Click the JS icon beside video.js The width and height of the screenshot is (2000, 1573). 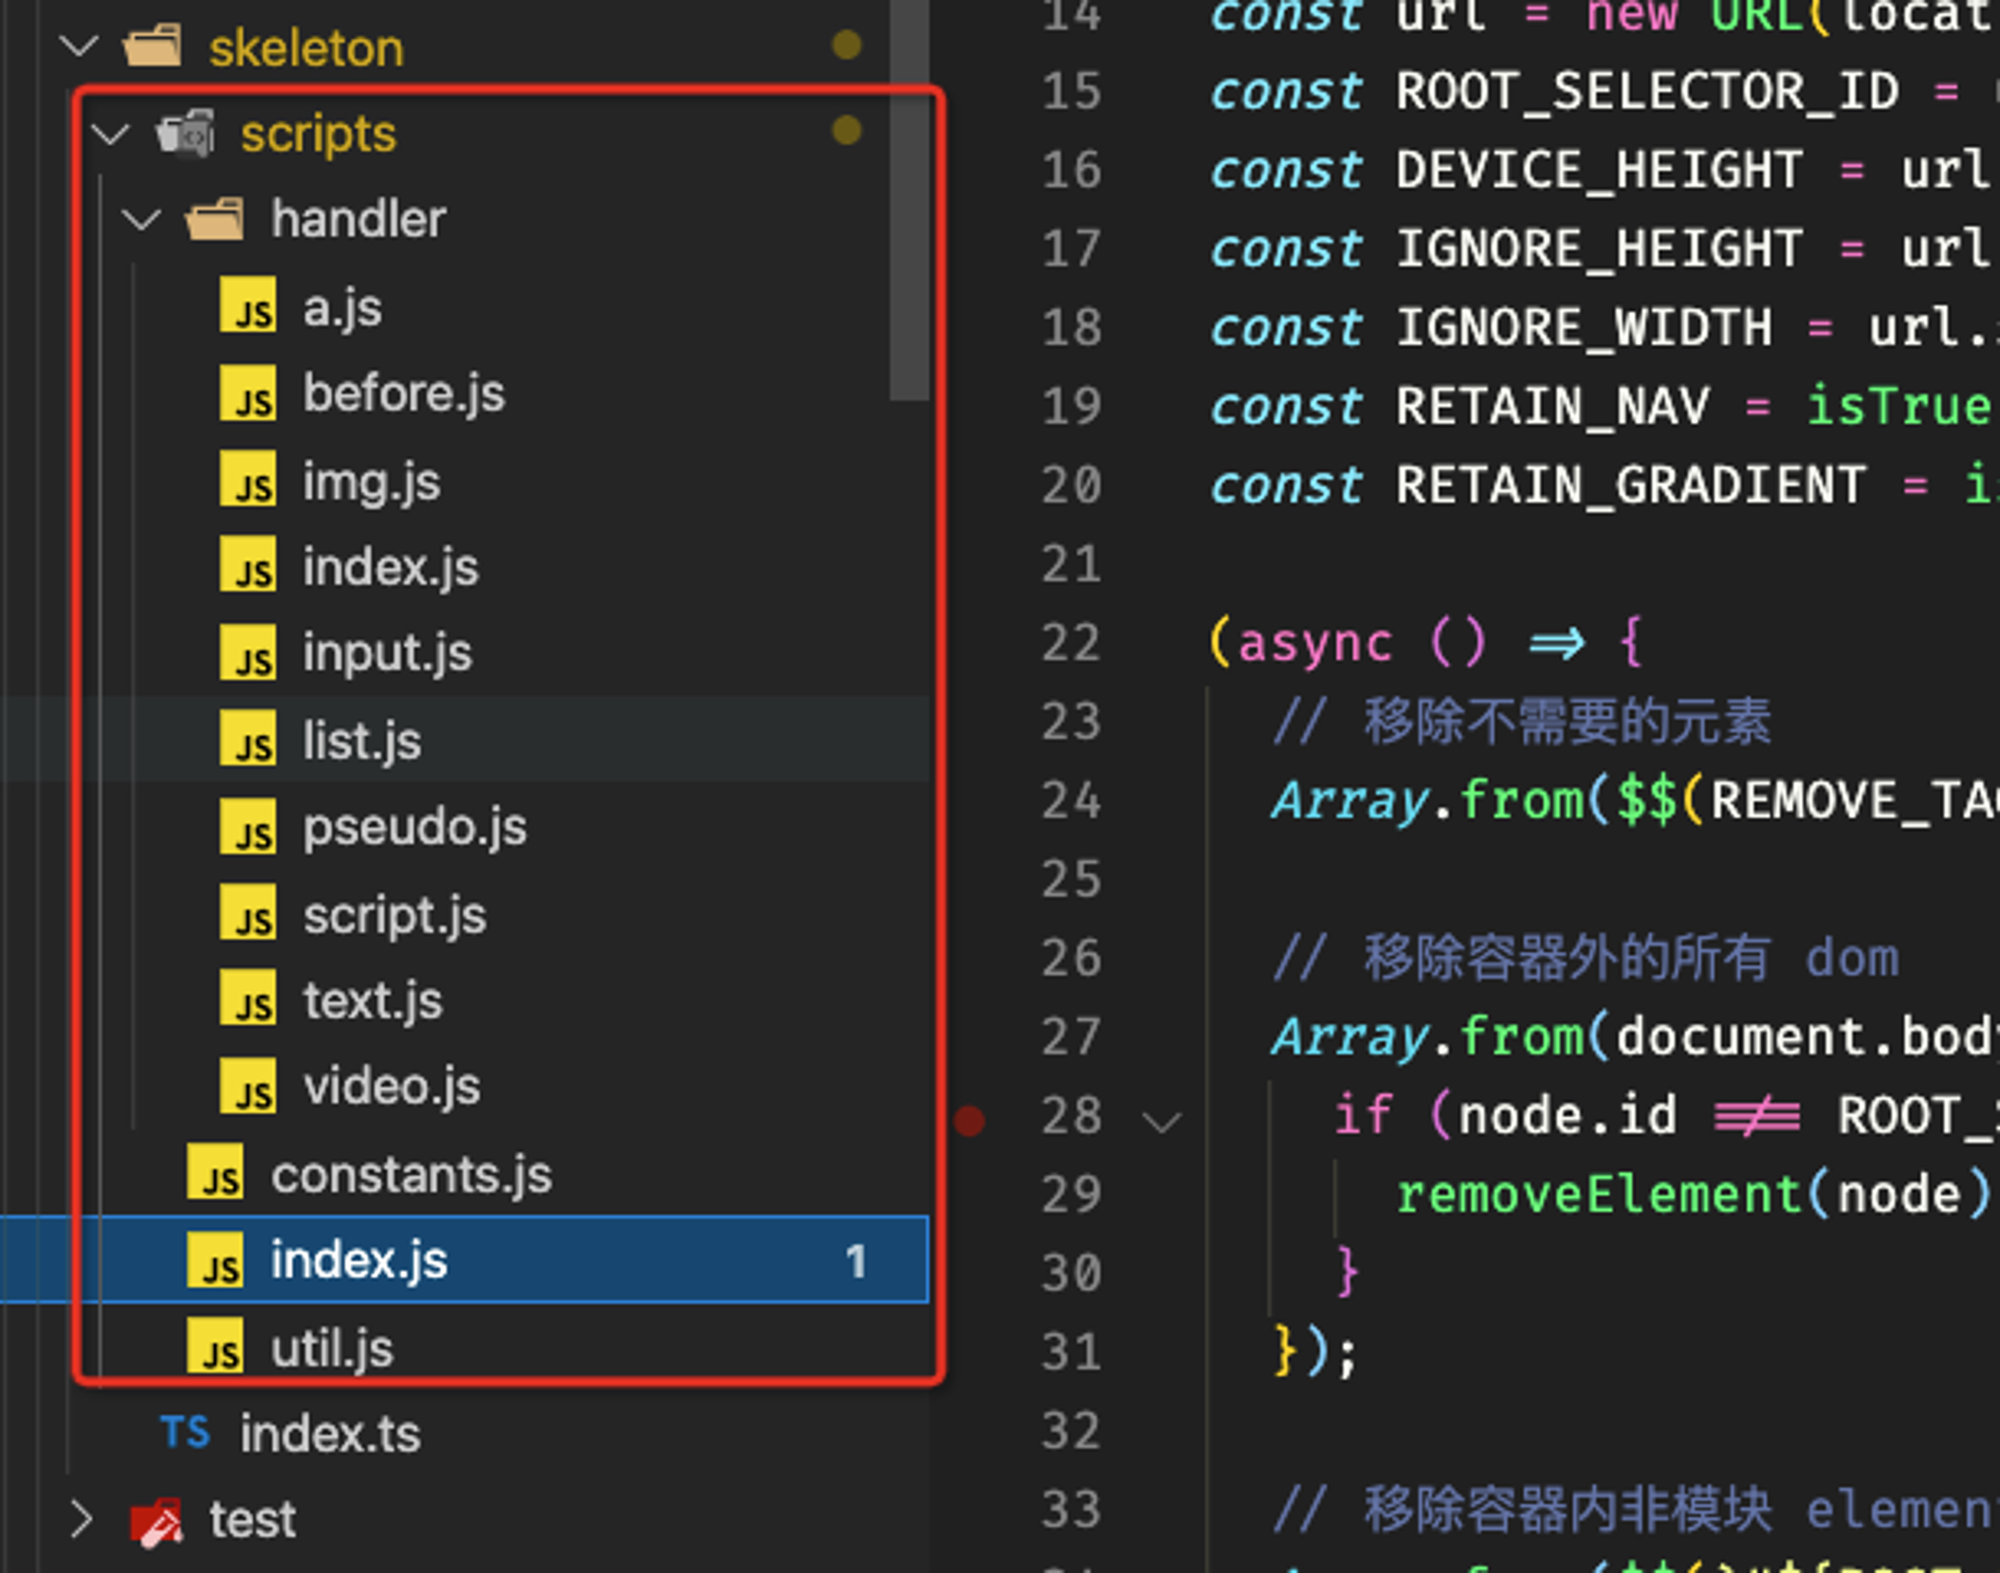(x=248, y=1086)
